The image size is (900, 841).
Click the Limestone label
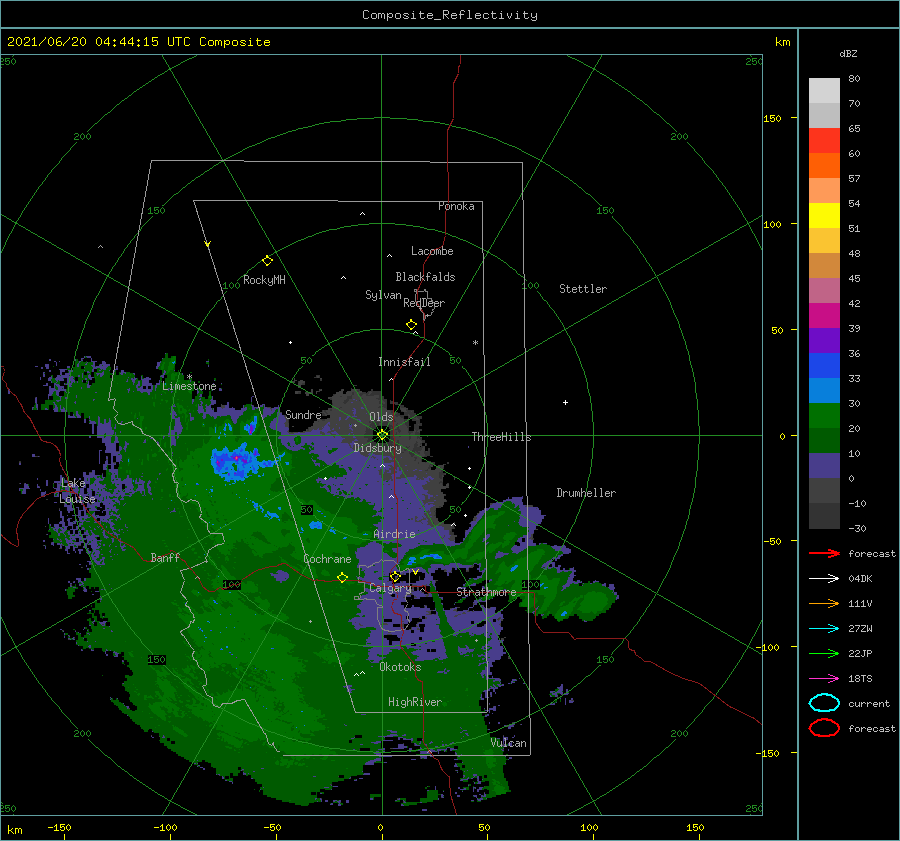click(189, 386)
